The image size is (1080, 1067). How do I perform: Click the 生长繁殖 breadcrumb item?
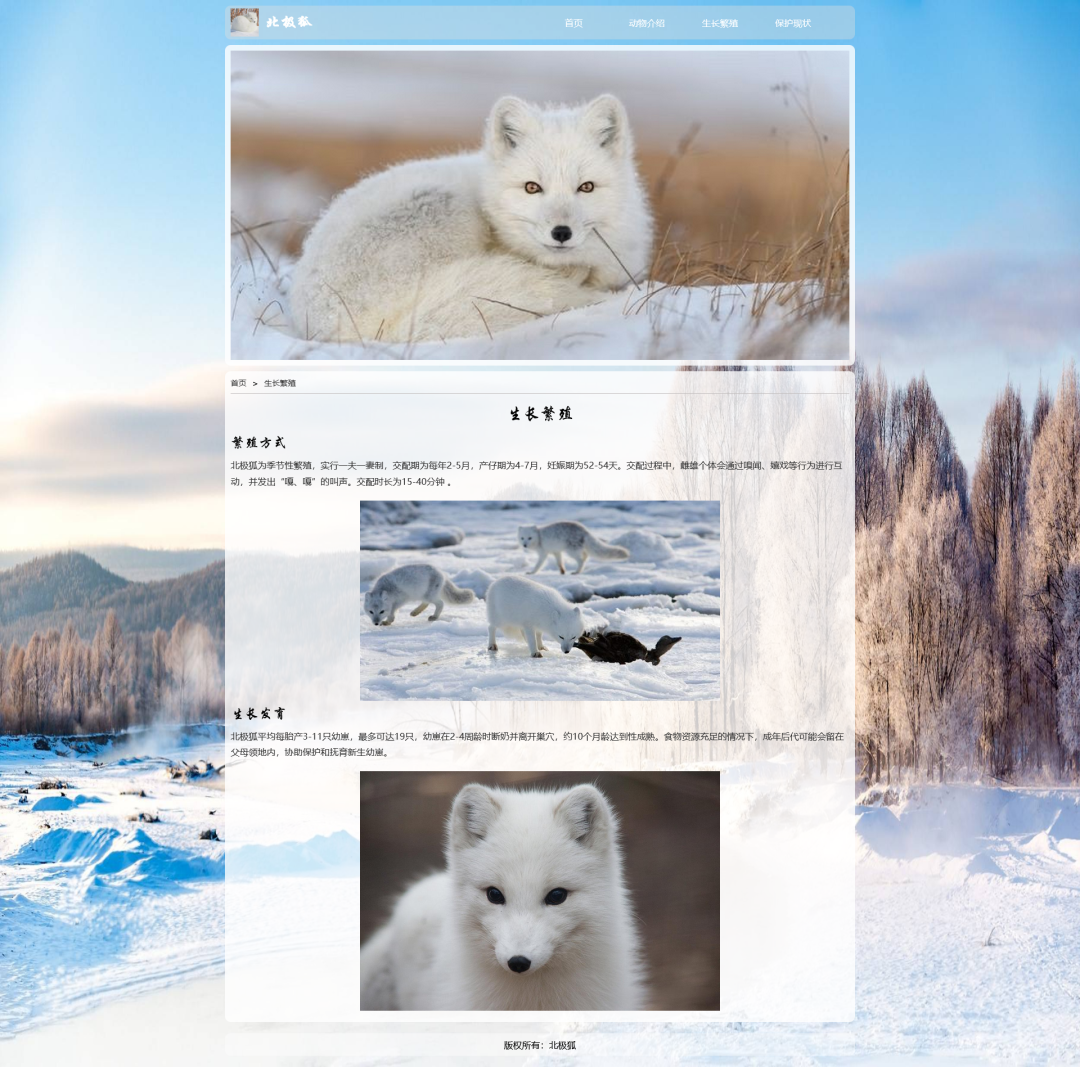pos(280,383)
